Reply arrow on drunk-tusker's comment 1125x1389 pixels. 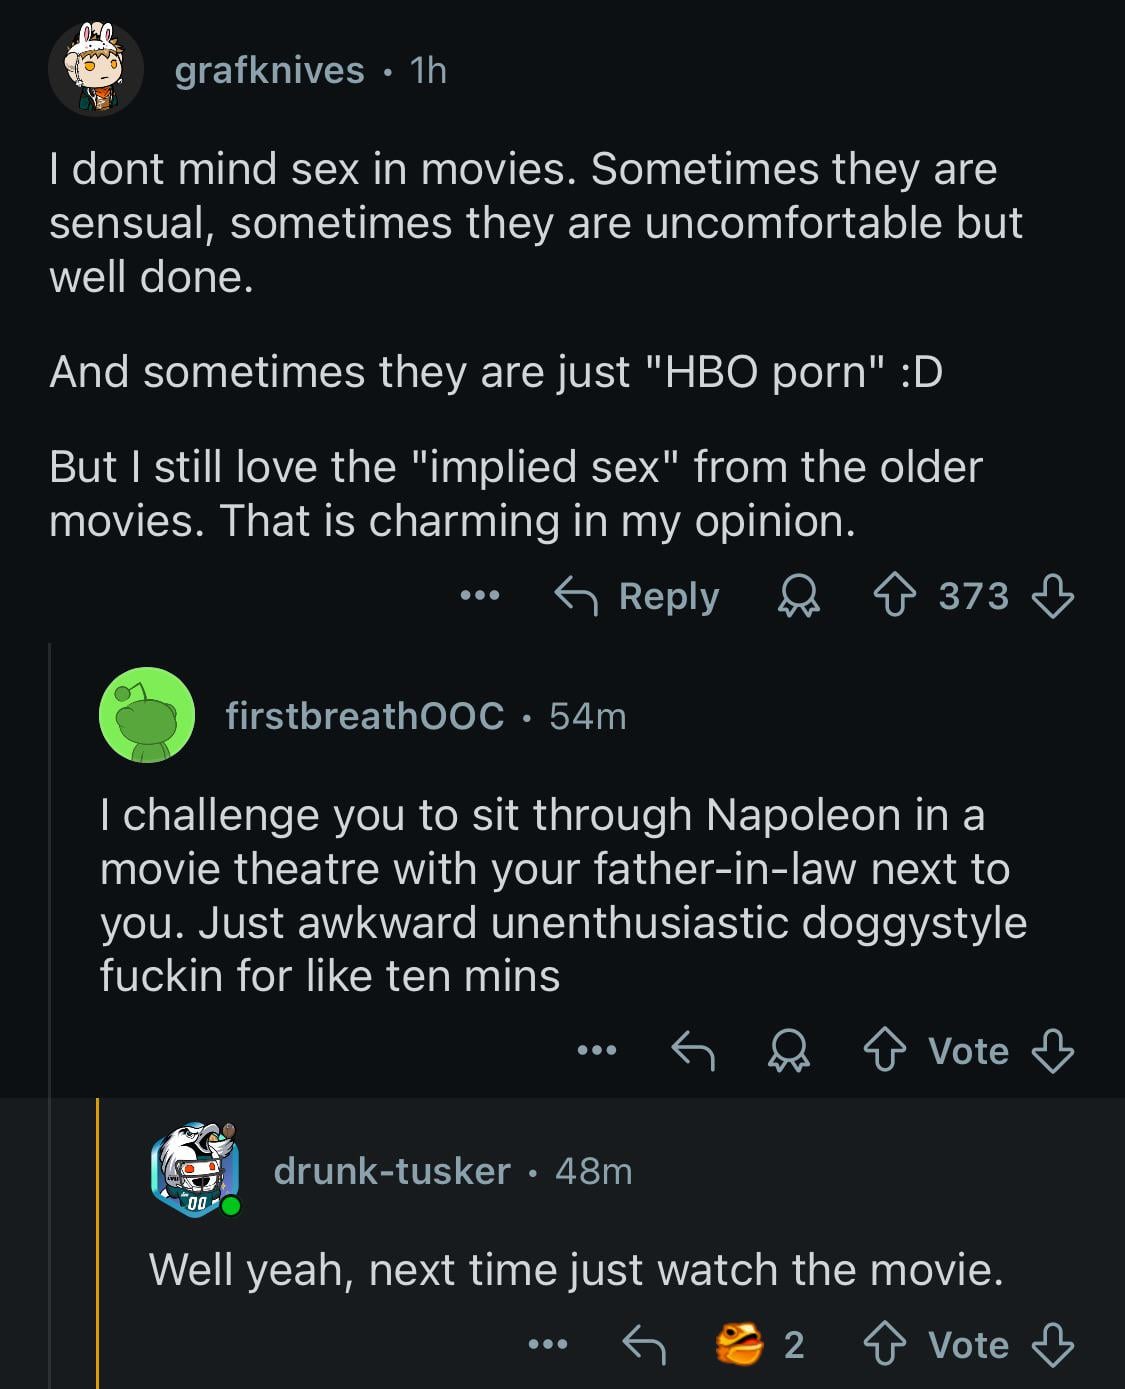click(644, 1345)
